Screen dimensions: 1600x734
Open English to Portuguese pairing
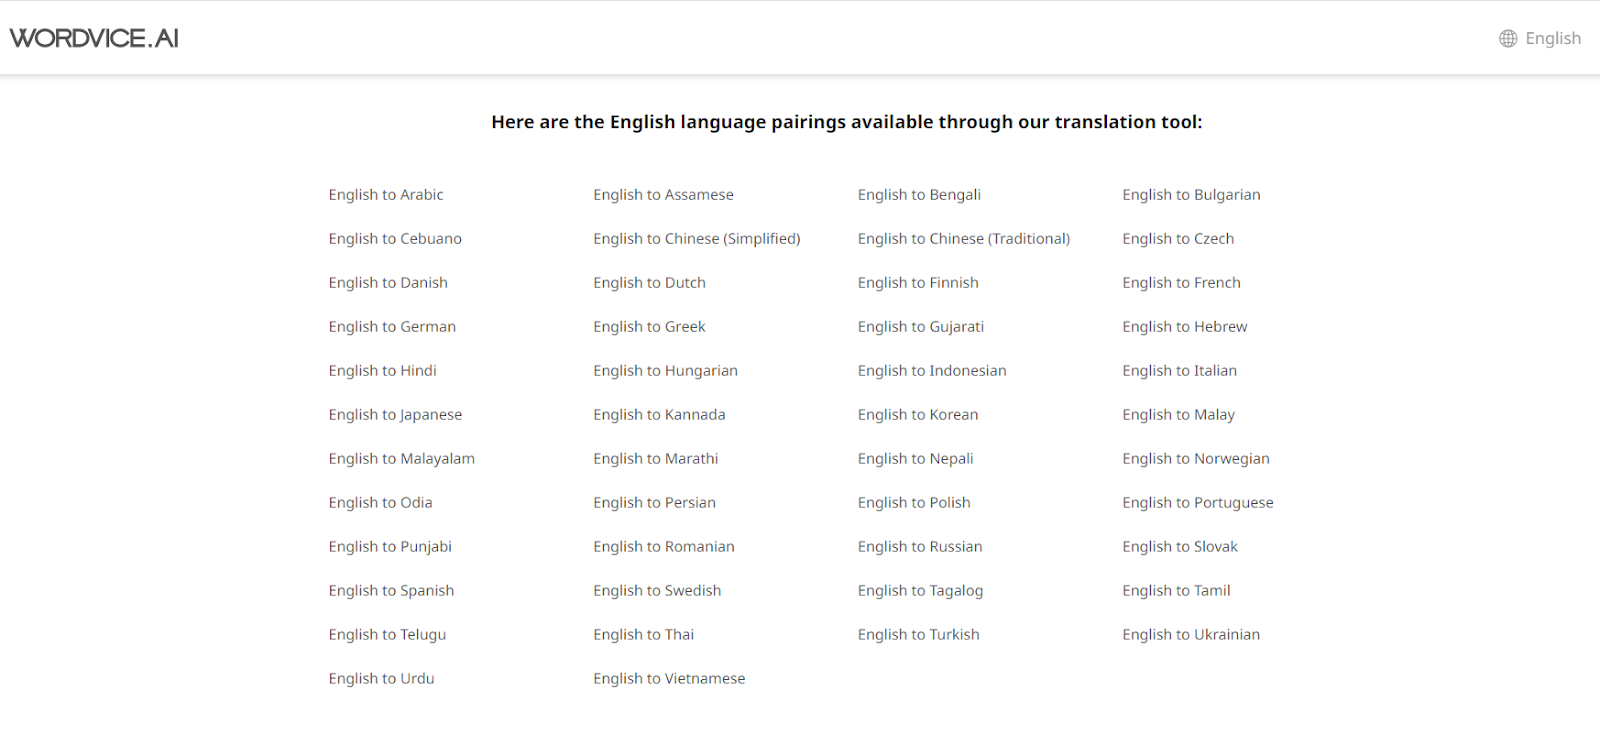[x=1197, y=503]
